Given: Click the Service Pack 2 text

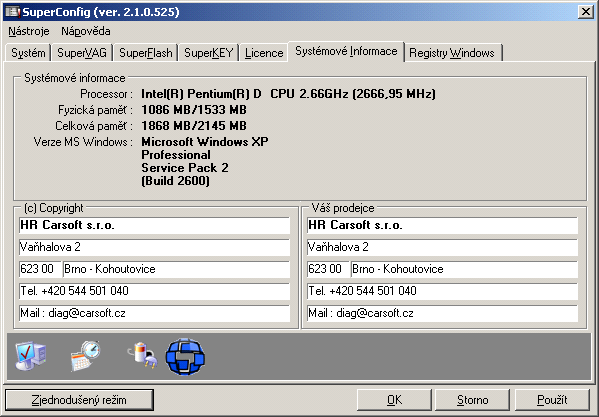Looking at the screenshot, I should click(x=185, y=168).
